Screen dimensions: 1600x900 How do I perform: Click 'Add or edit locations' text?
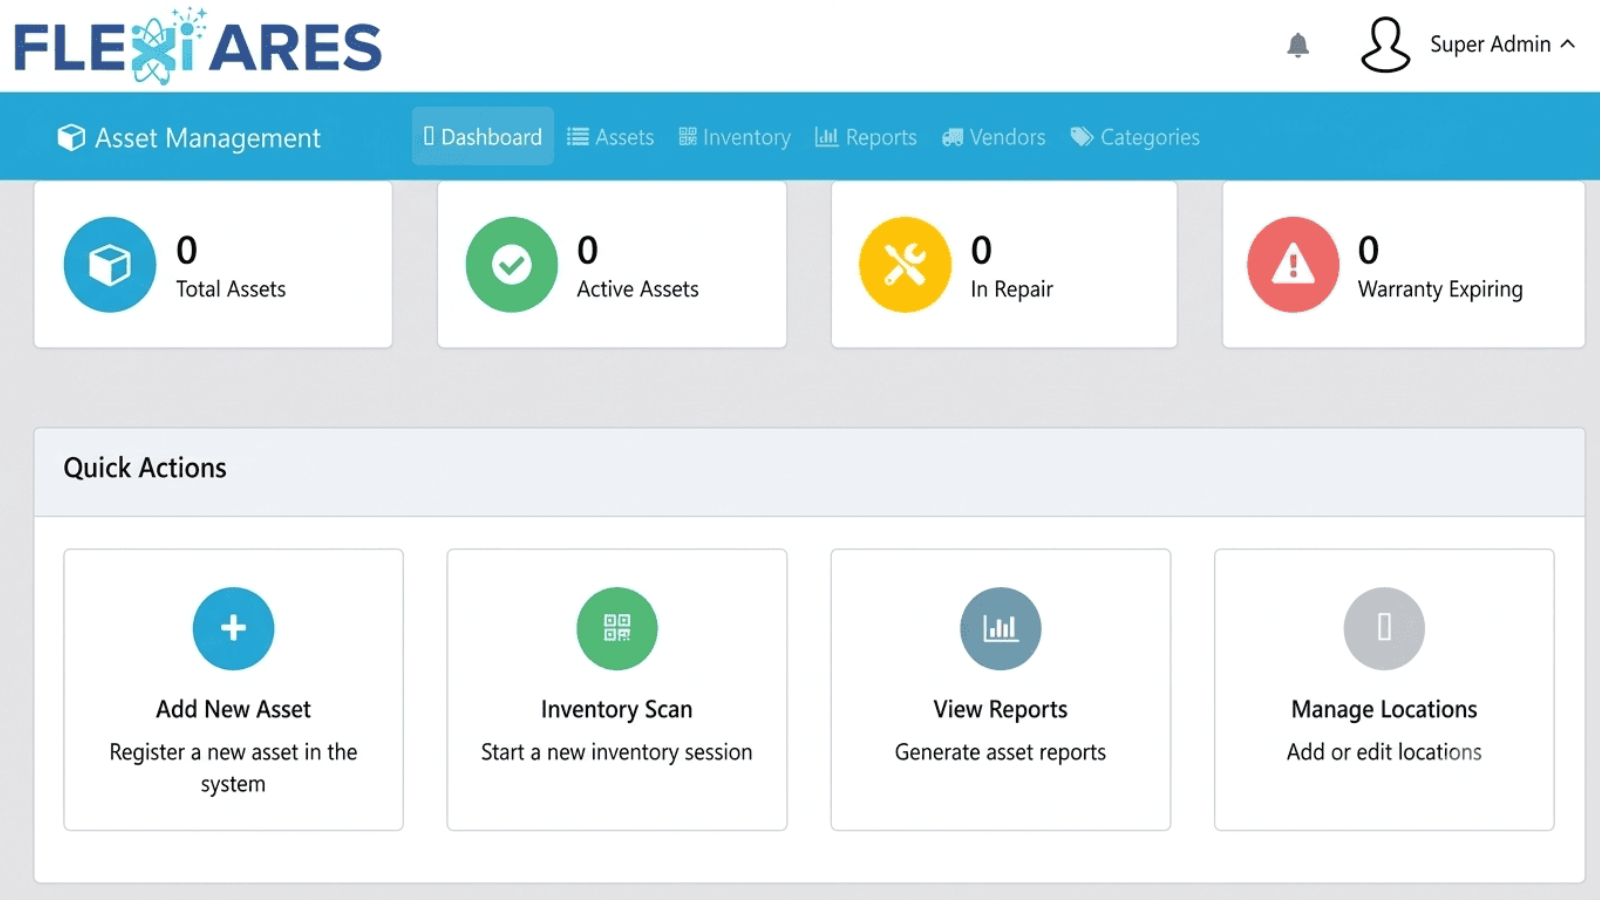coord(1385,752)
